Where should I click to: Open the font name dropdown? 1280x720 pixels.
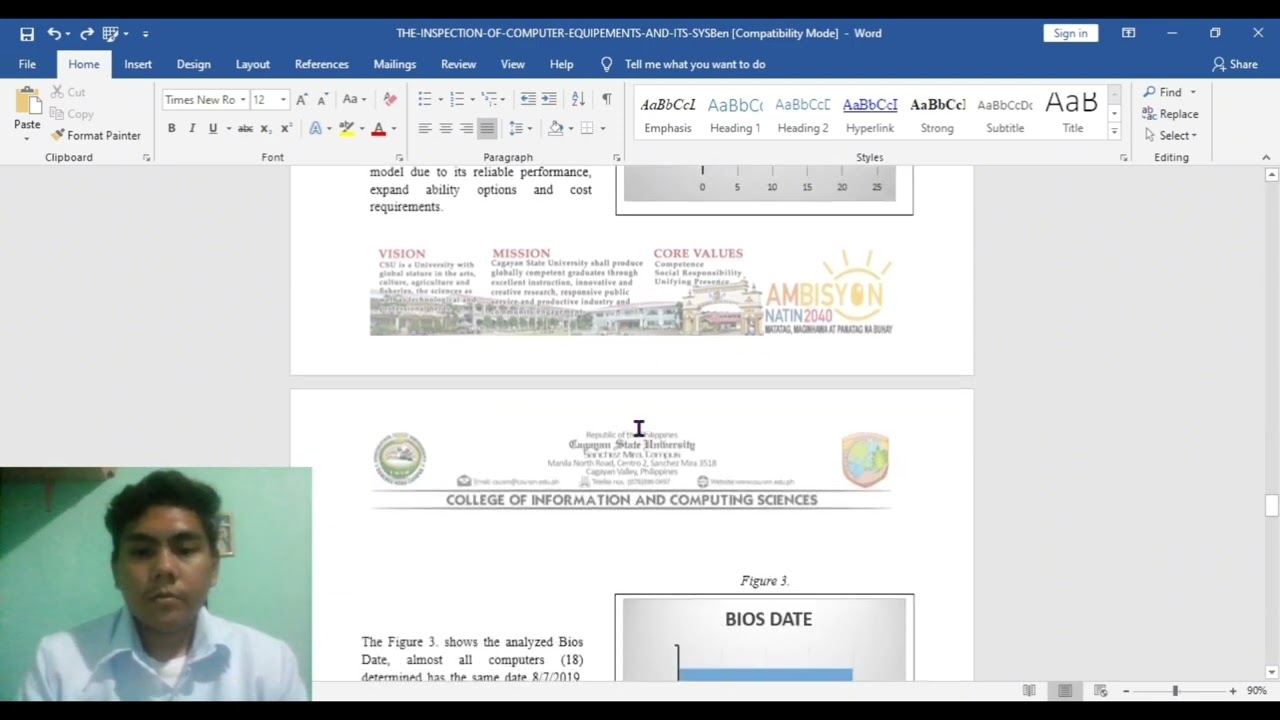click(x=242, y=100)
